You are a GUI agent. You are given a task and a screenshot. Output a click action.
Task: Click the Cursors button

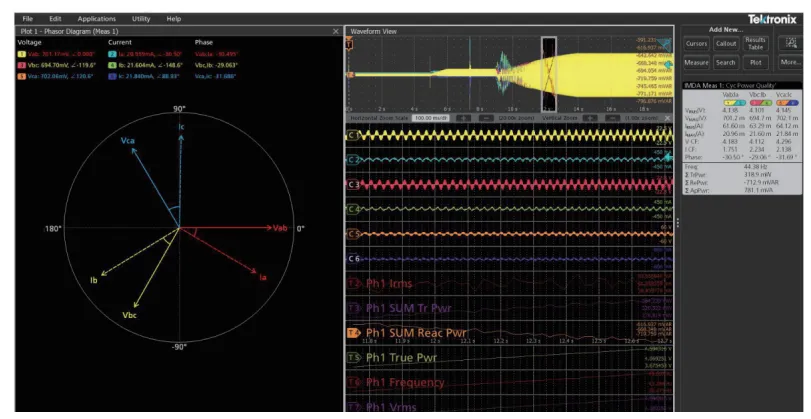[x=697, y=44]
